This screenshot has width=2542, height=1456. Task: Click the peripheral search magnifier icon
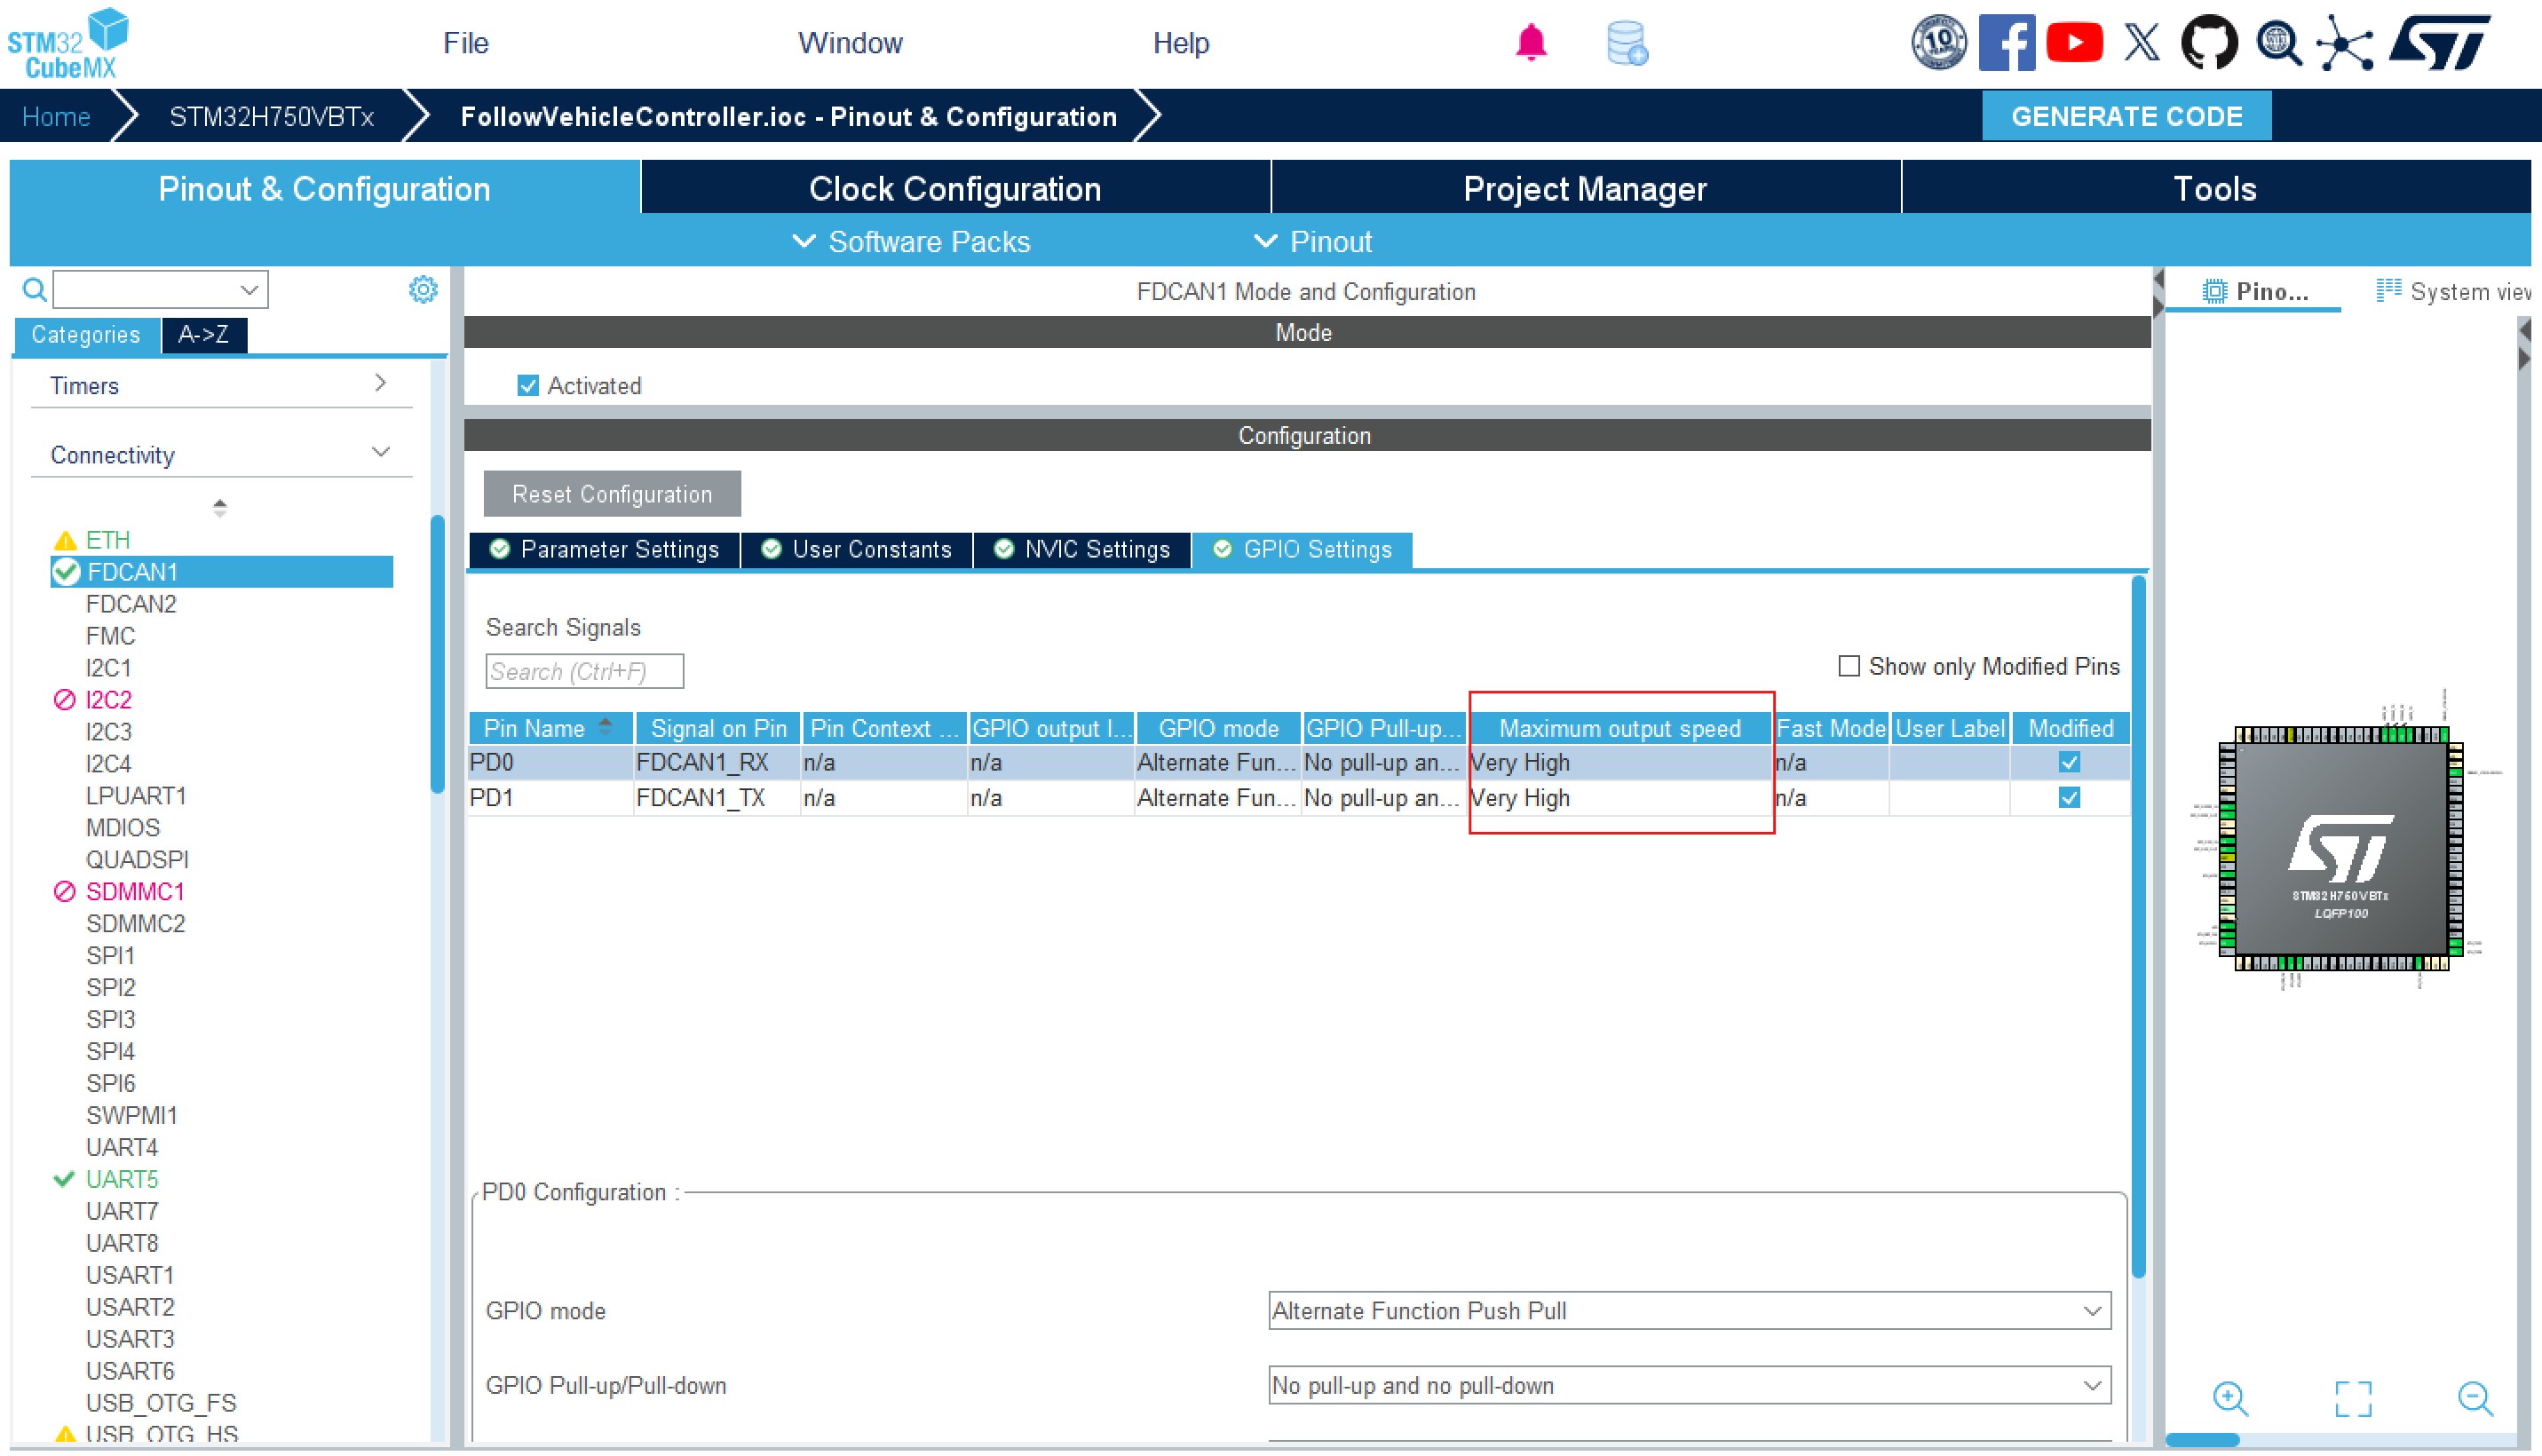[x=34, y=290]
